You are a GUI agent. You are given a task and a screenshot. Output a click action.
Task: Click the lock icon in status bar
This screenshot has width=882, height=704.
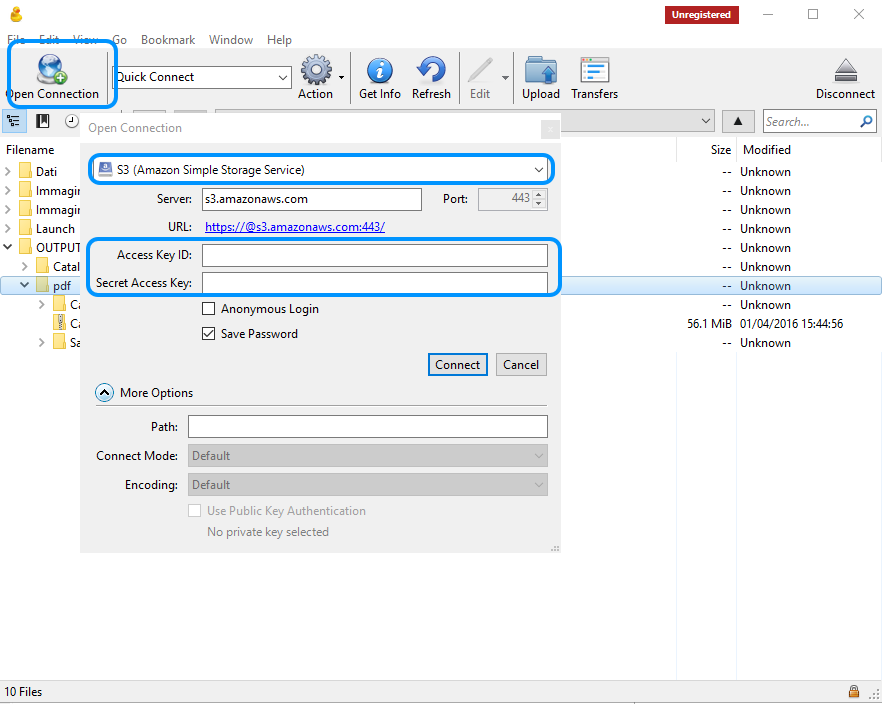point(853,691)
